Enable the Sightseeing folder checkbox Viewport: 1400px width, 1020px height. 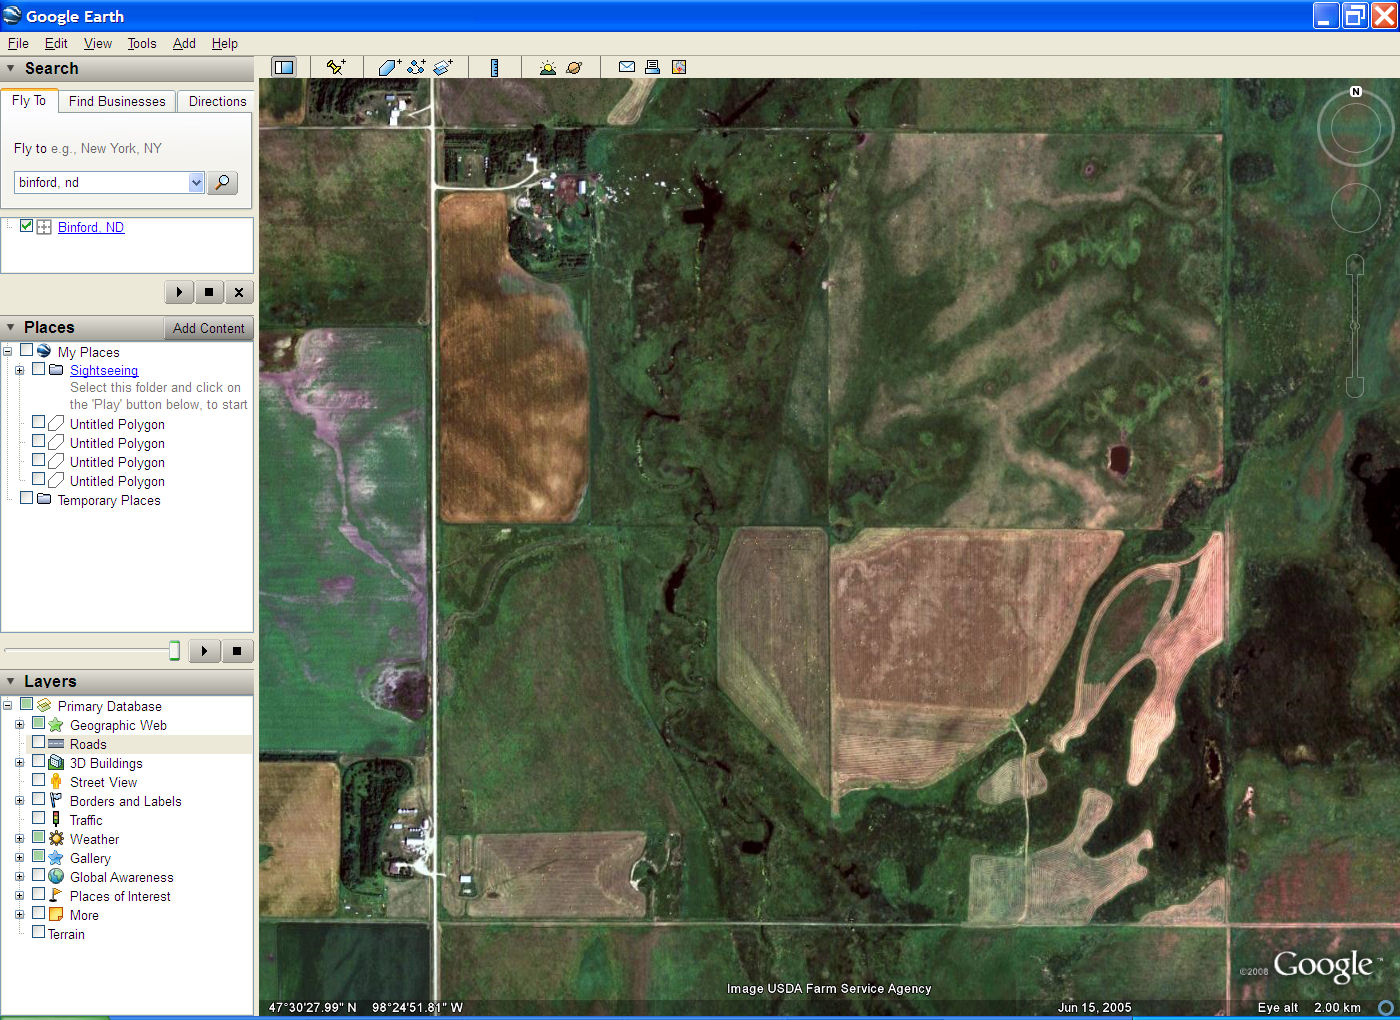click(39, 369)
